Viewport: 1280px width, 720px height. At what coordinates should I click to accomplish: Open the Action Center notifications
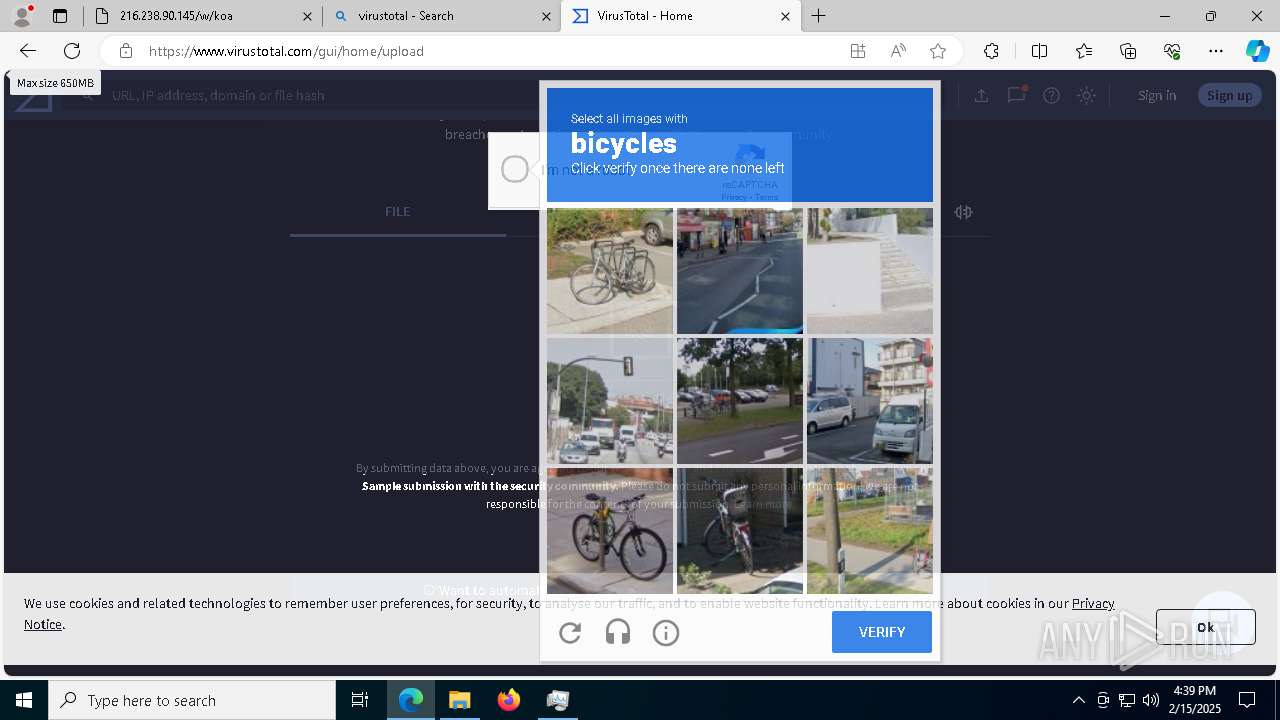pyautogui.click(x=1247, y=700)
